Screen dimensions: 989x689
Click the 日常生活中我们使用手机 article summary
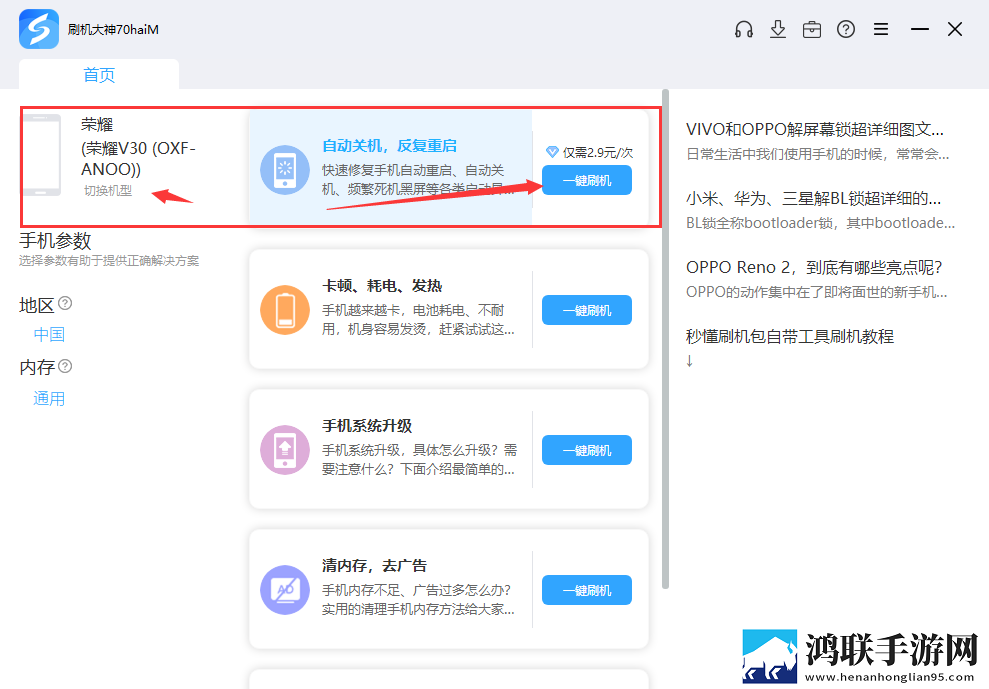coord(817,154)
